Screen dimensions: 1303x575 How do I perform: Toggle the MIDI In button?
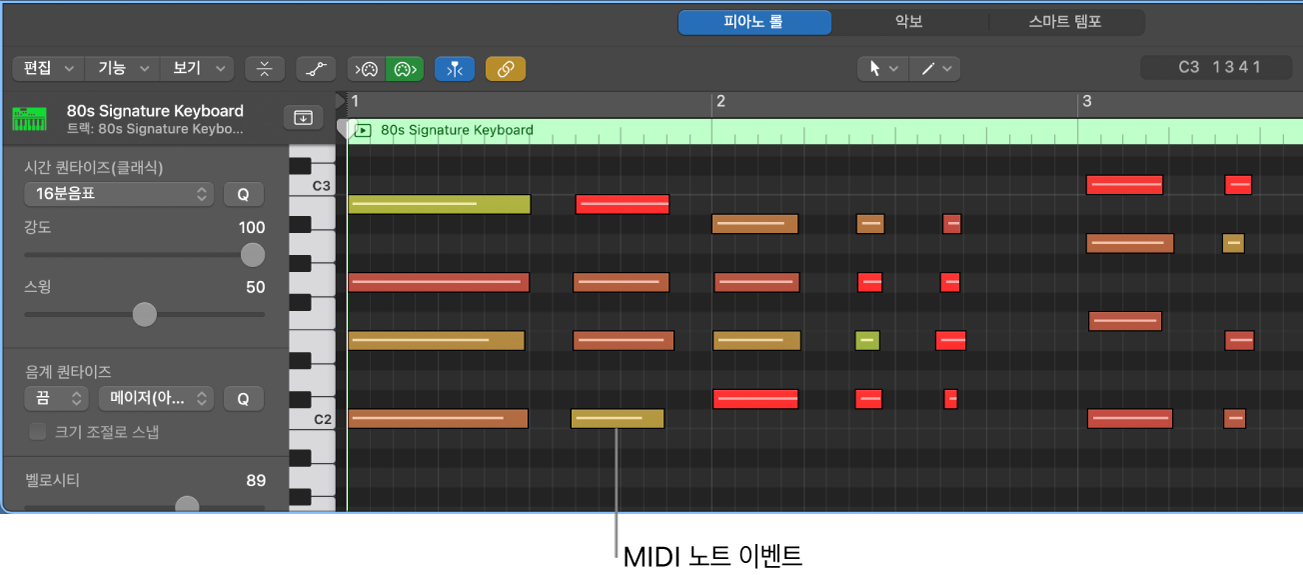(367, 68)
